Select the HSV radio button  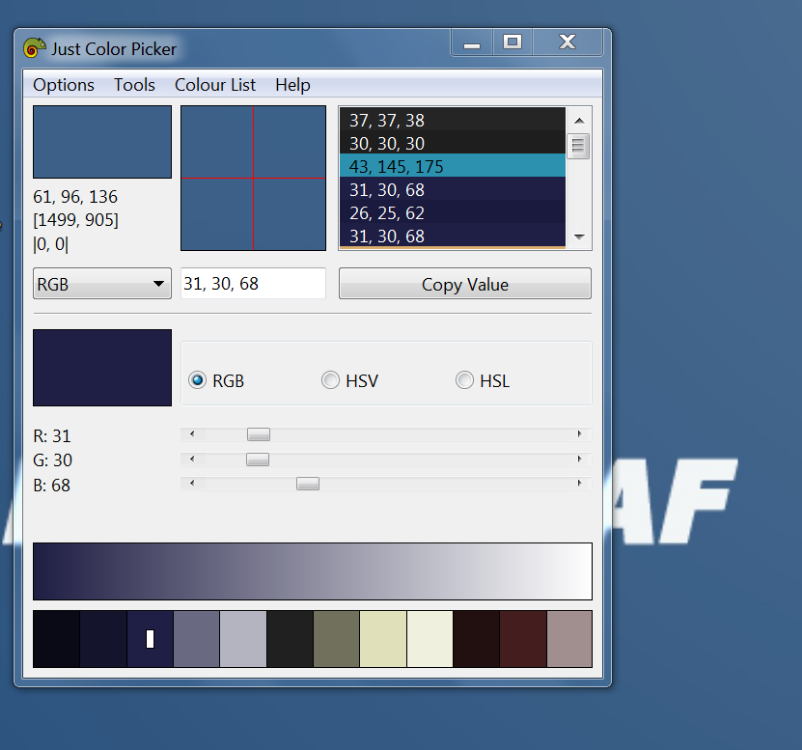click(330, 380)
